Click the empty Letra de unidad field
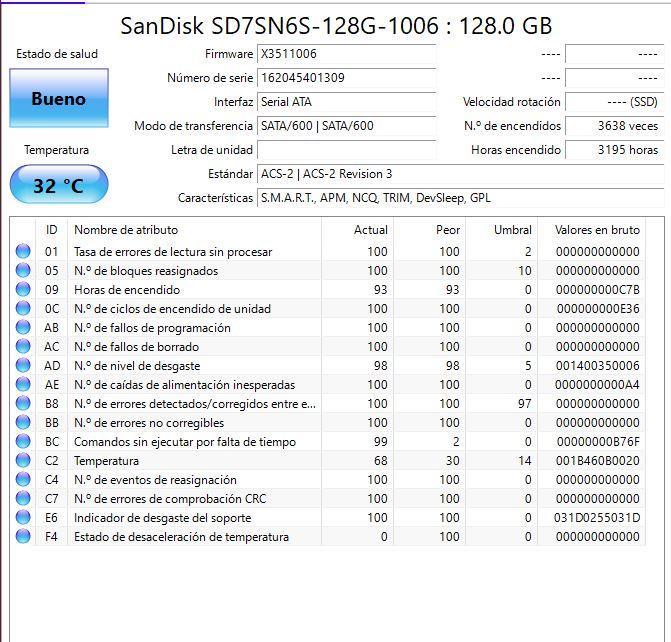671x642 pixels. pos(346,150)
